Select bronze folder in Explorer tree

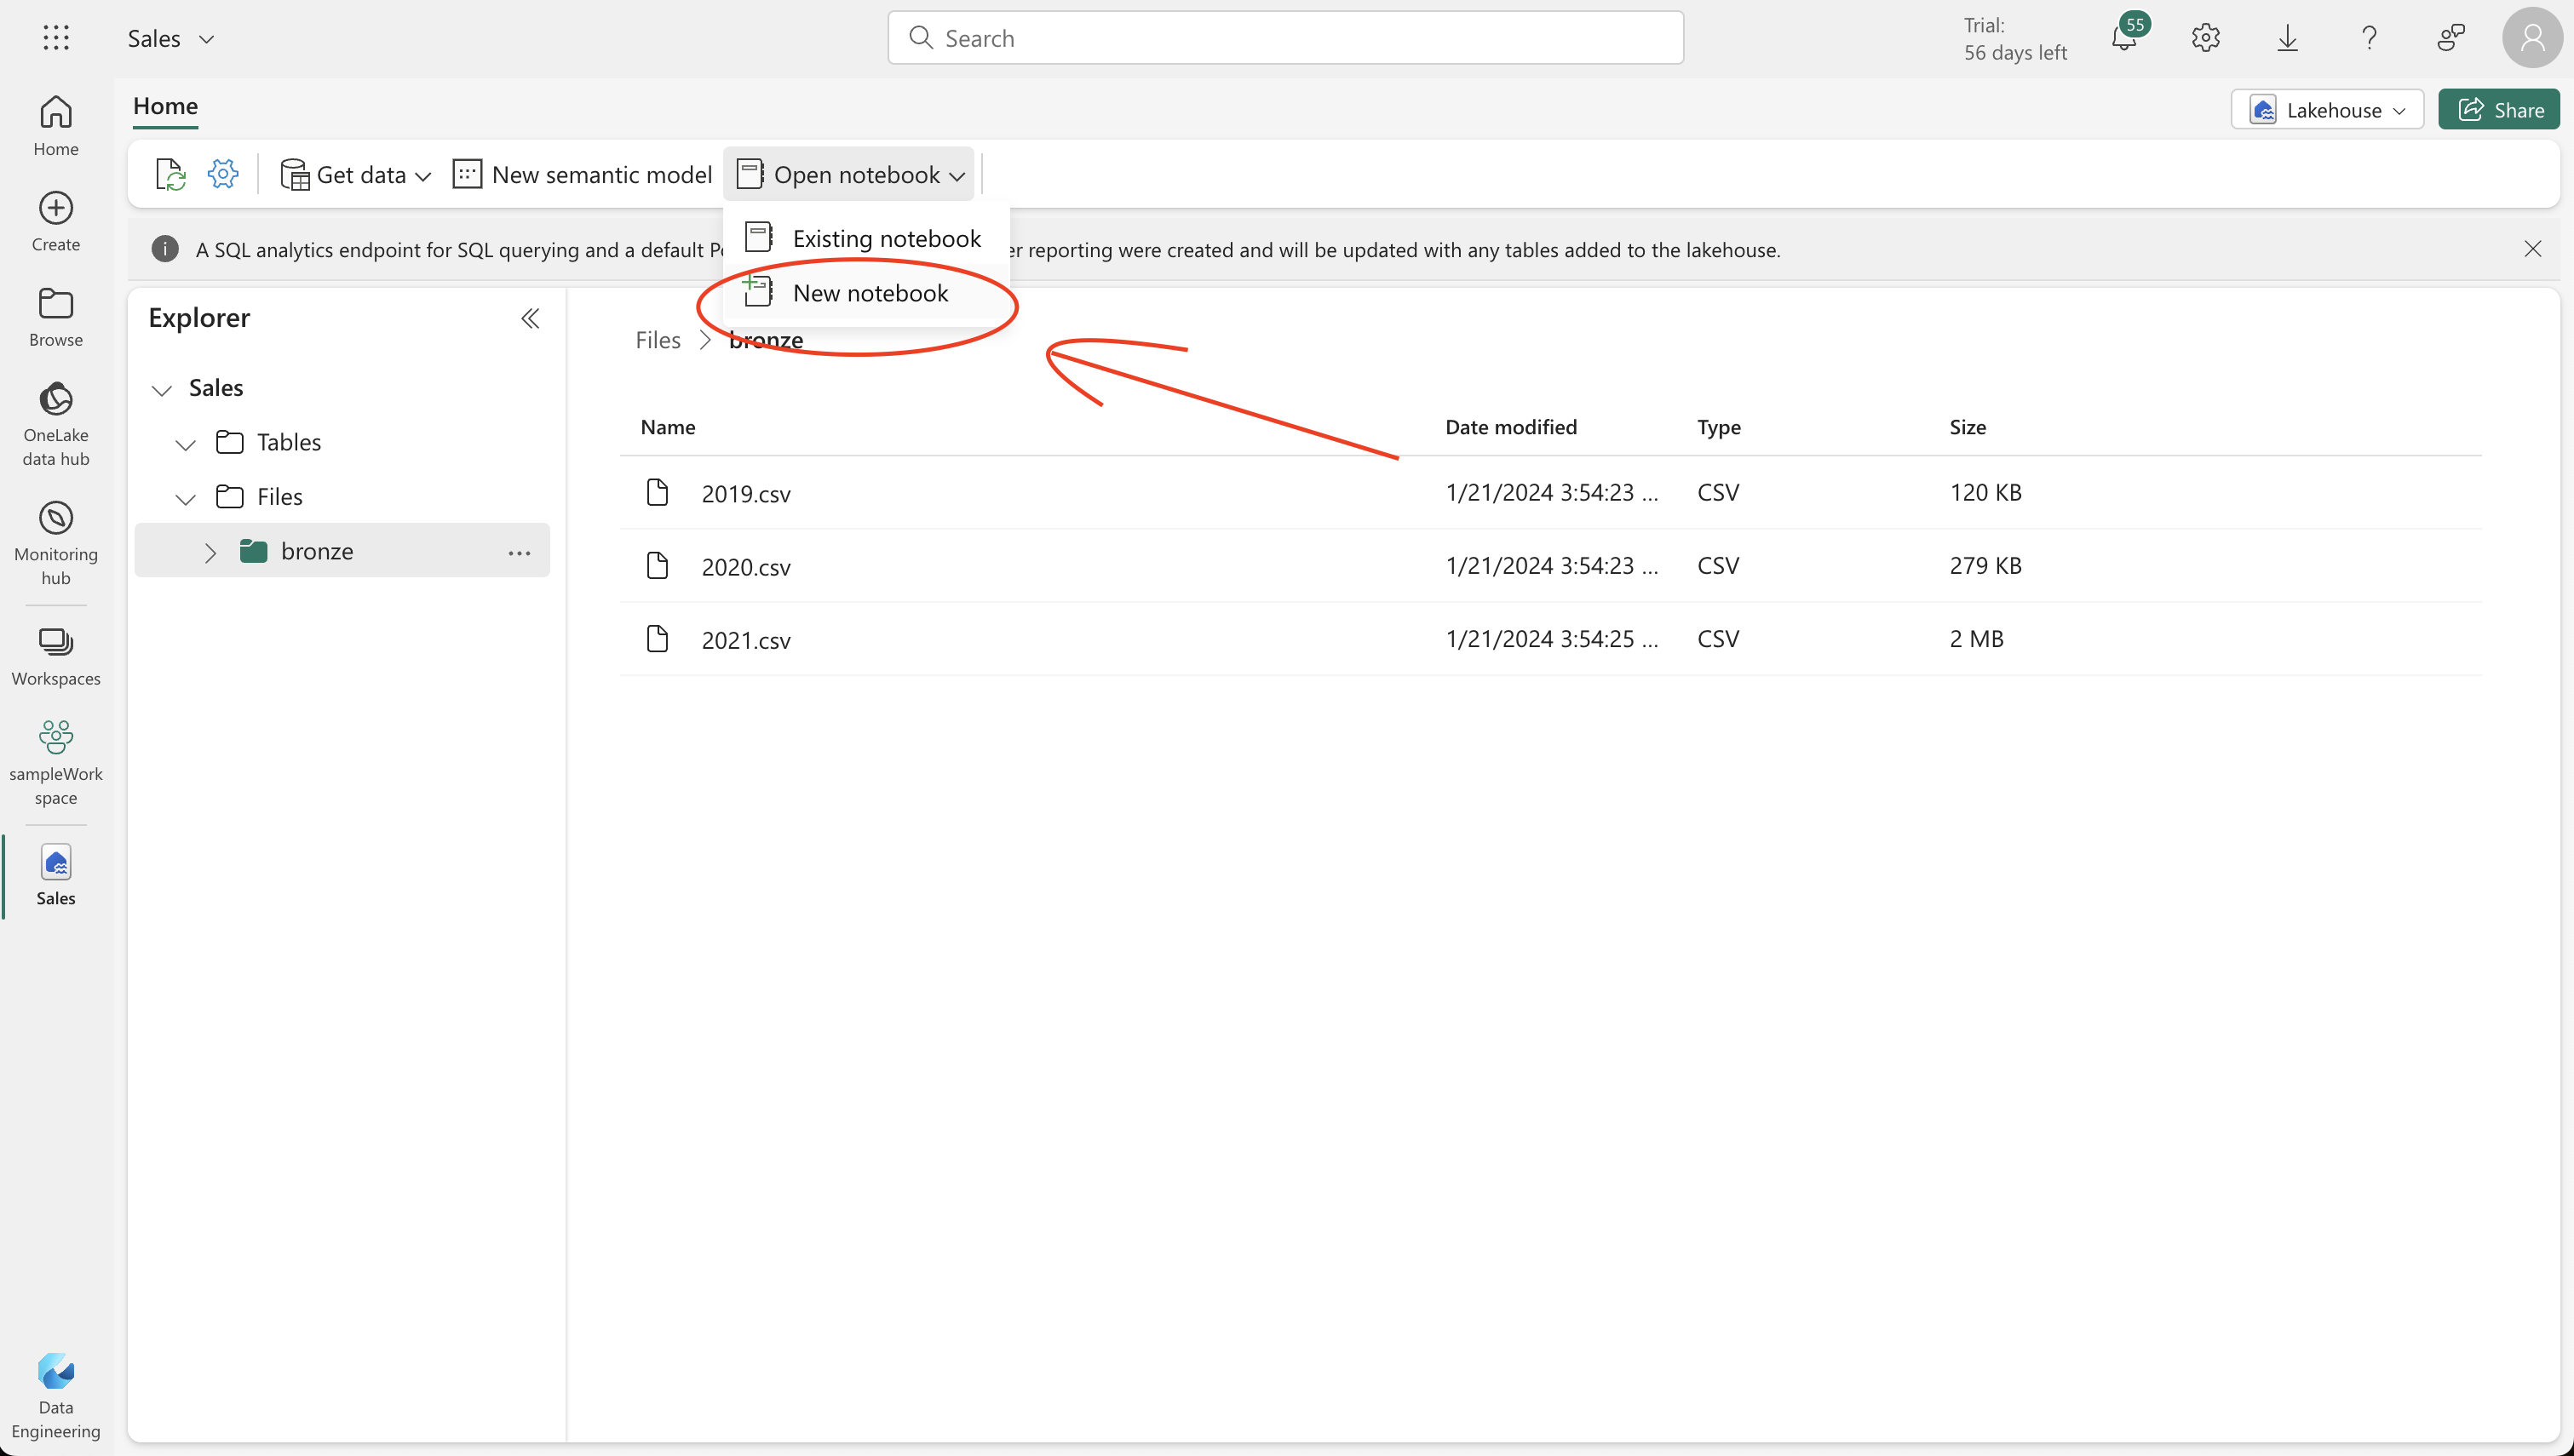coord(342,551)
